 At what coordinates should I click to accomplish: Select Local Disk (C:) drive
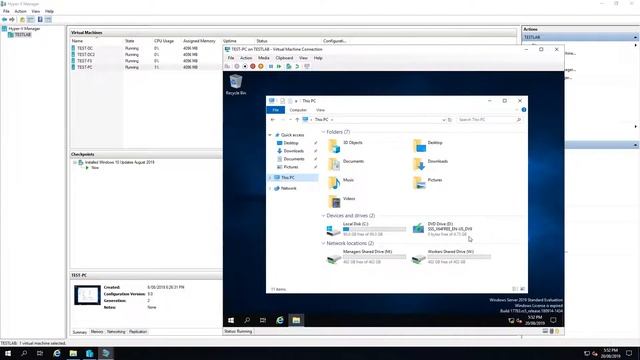click(x=367, y=229)
